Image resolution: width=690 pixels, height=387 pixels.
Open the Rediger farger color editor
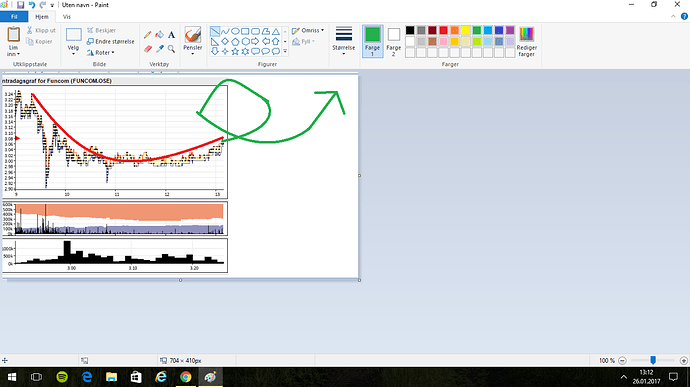(x=526, y=41)
